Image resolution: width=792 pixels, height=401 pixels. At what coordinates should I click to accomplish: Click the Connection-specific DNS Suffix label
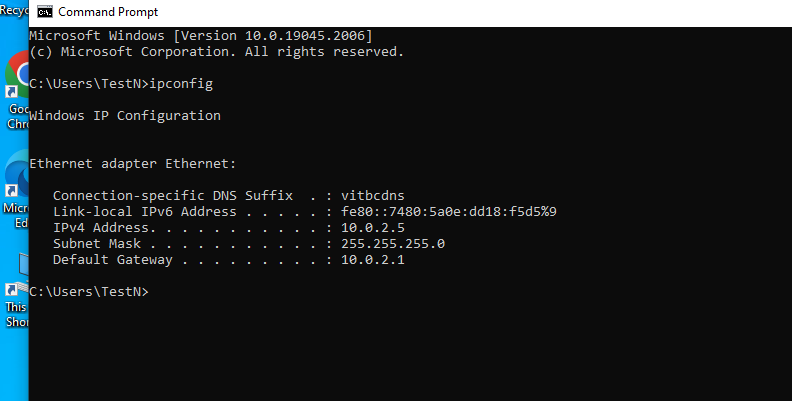point(172,196)
